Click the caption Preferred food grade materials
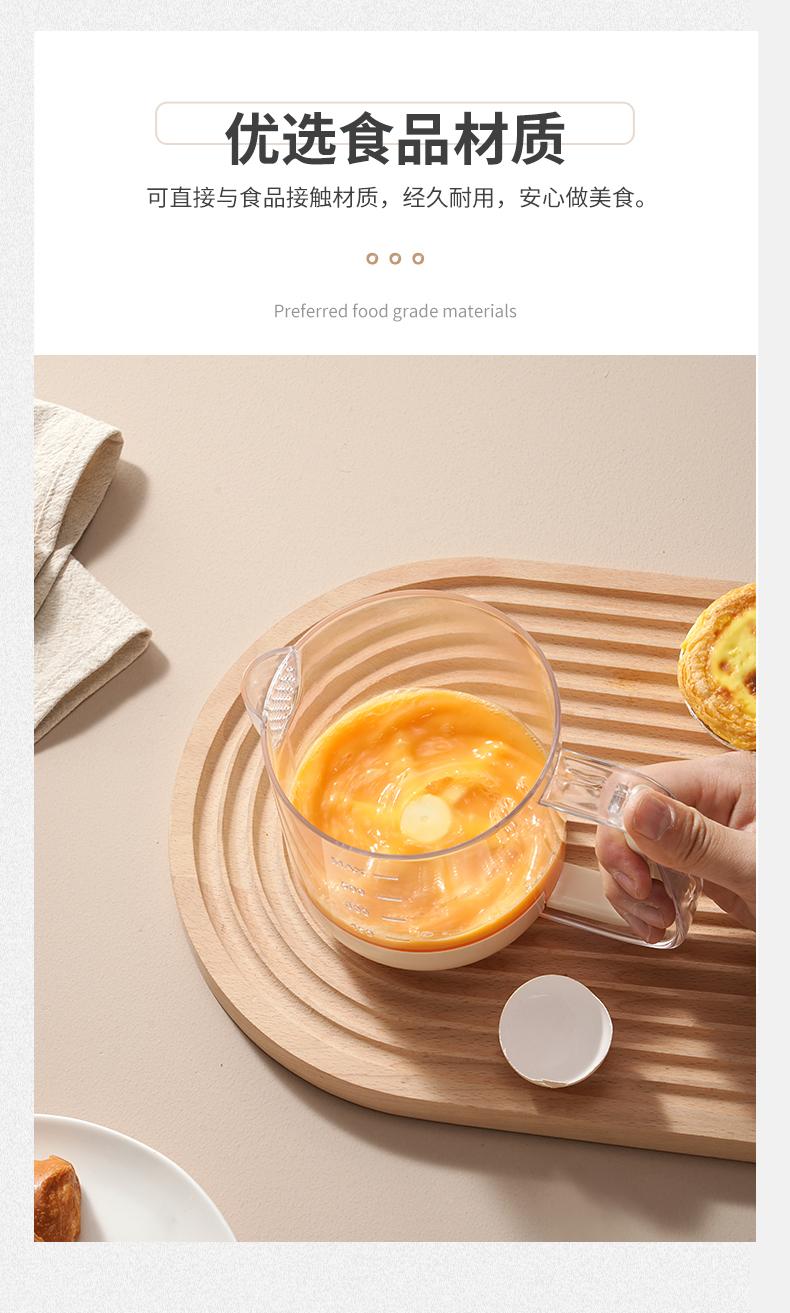This screenshot has height=1313, width=790. click(x=395, y=311)
